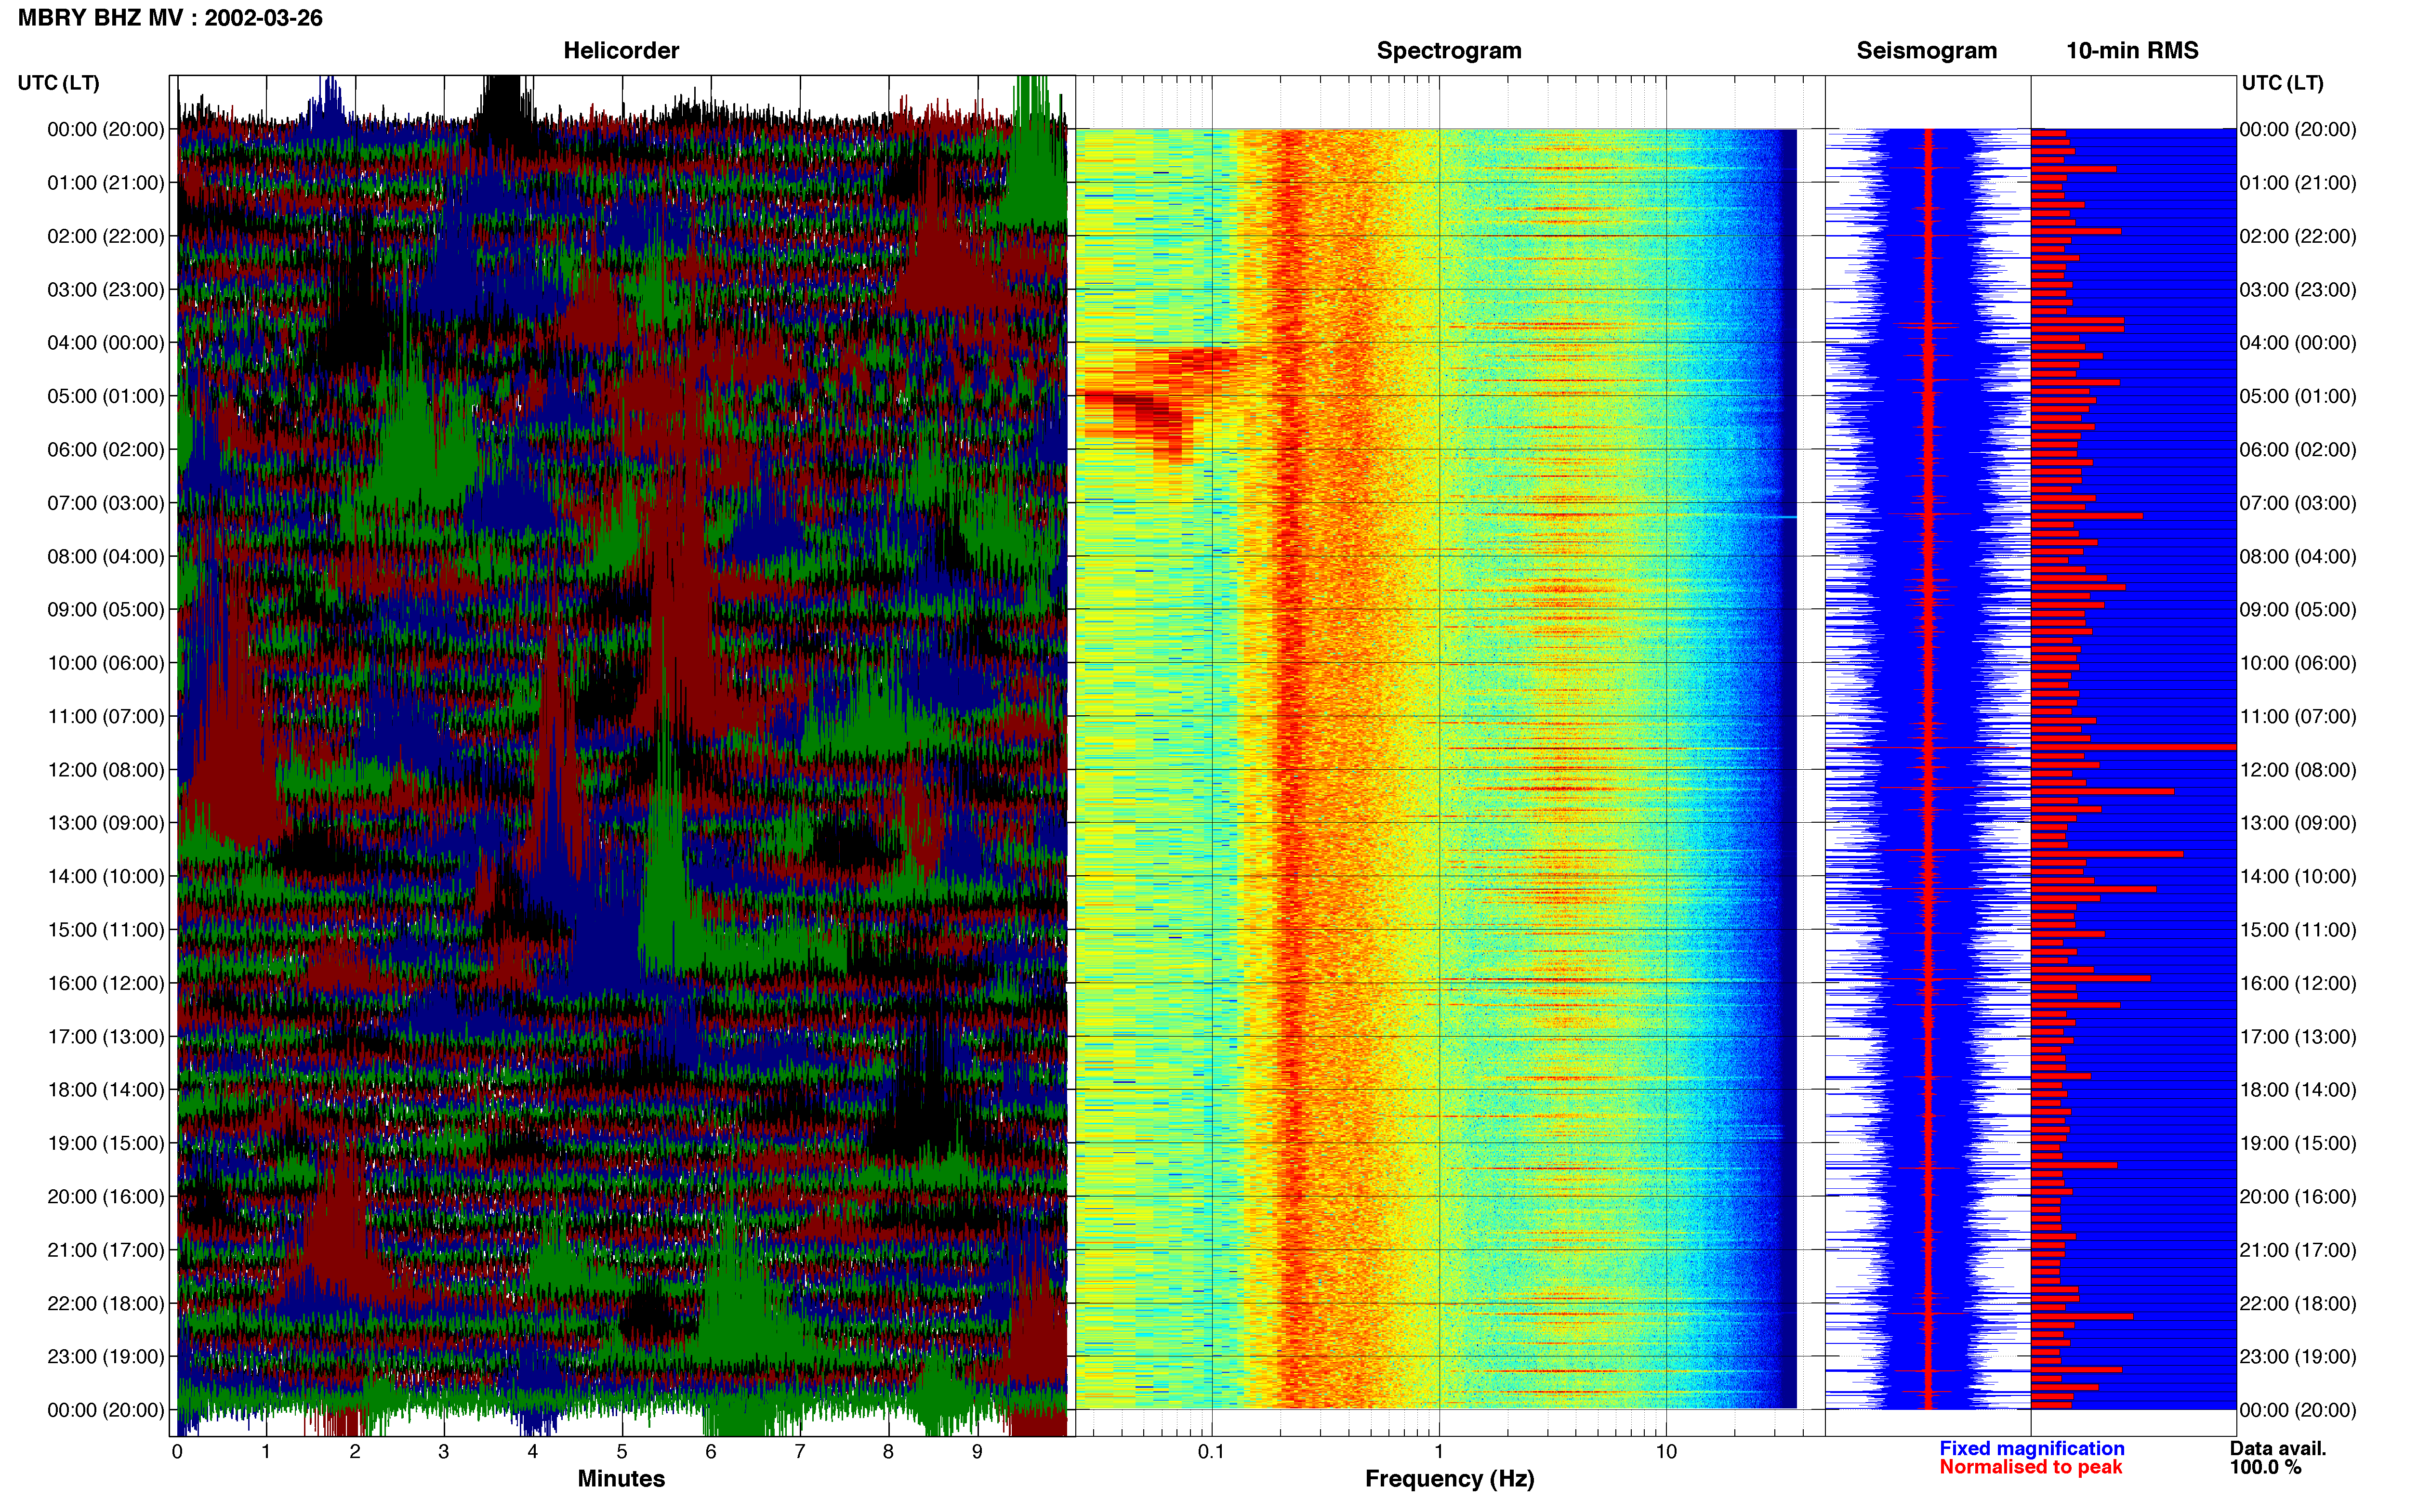2418x1512 pixels.
Task: Click the 1 Hz frequency tick label
Action: (x=1439, y=1451)
